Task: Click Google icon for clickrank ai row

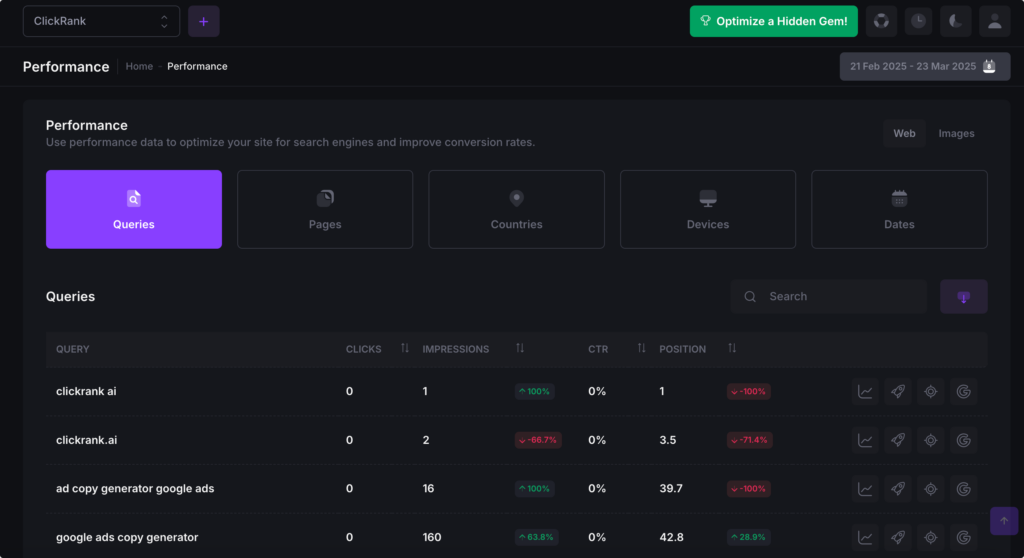Action: (x=963, y=391)
